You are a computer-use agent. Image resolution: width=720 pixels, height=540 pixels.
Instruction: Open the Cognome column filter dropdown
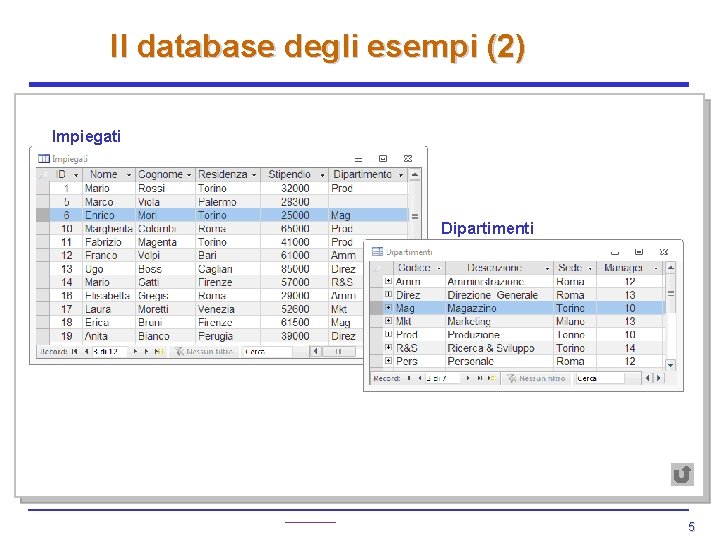(x=189, y=175)
